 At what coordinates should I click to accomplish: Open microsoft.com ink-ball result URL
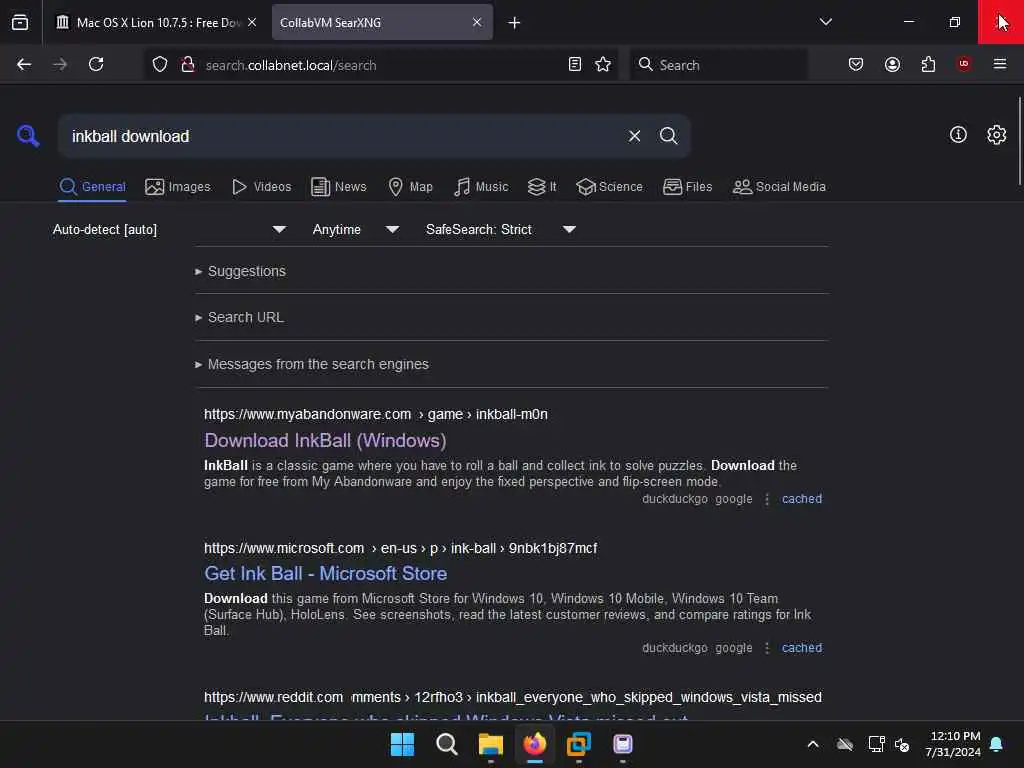400,549
